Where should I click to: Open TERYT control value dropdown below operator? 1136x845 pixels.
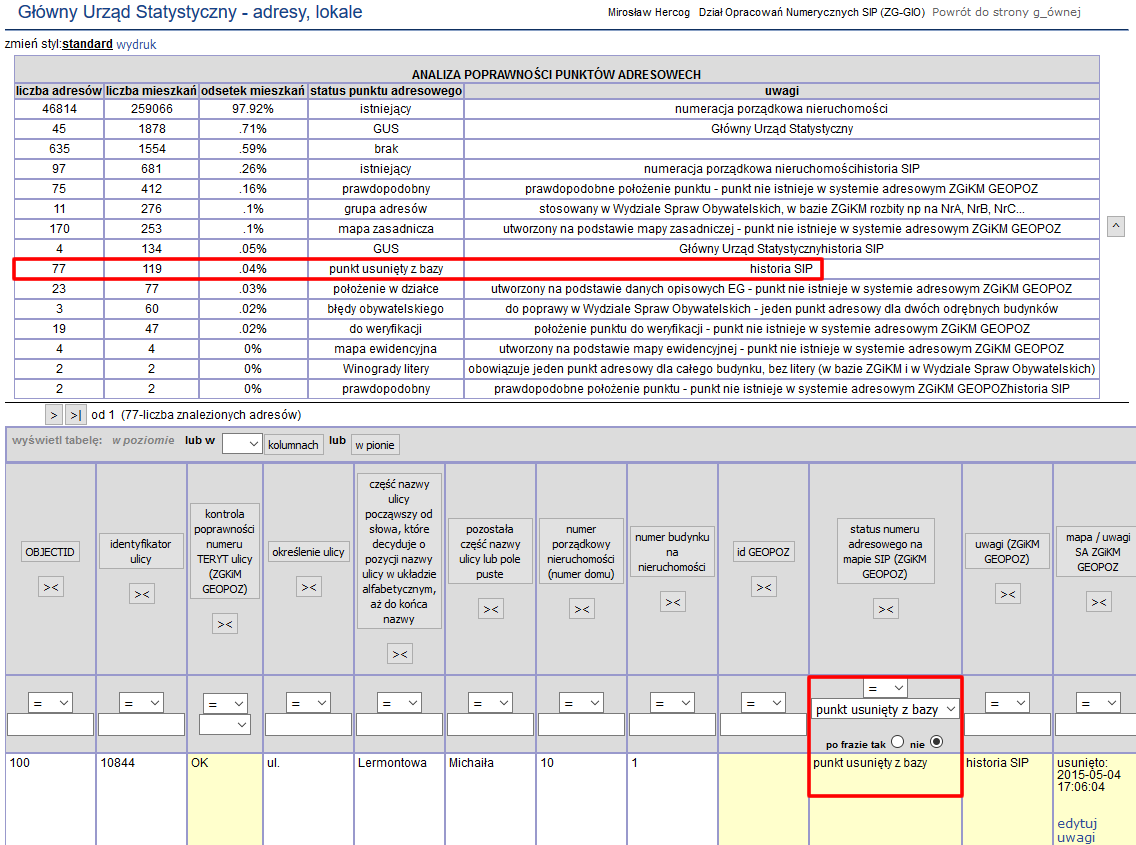(225, 724)
